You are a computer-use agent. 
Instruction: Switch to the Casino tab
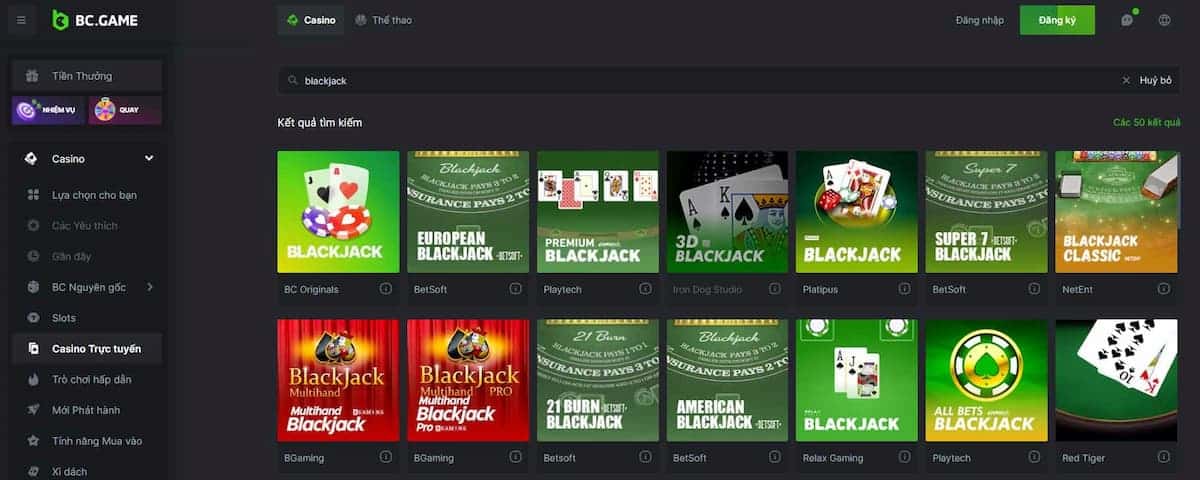[311, 20]
